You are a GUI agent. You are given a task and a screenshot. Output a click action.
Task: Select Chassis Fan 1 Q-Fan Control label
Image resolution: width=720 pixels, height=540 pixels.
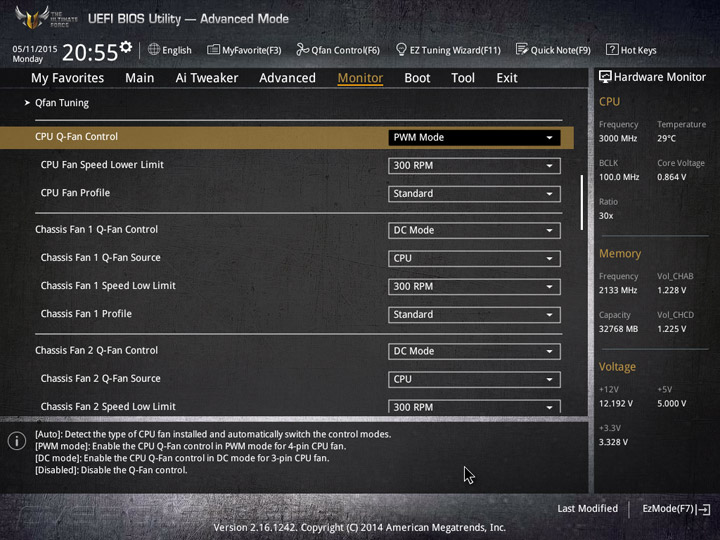[96, 230]
